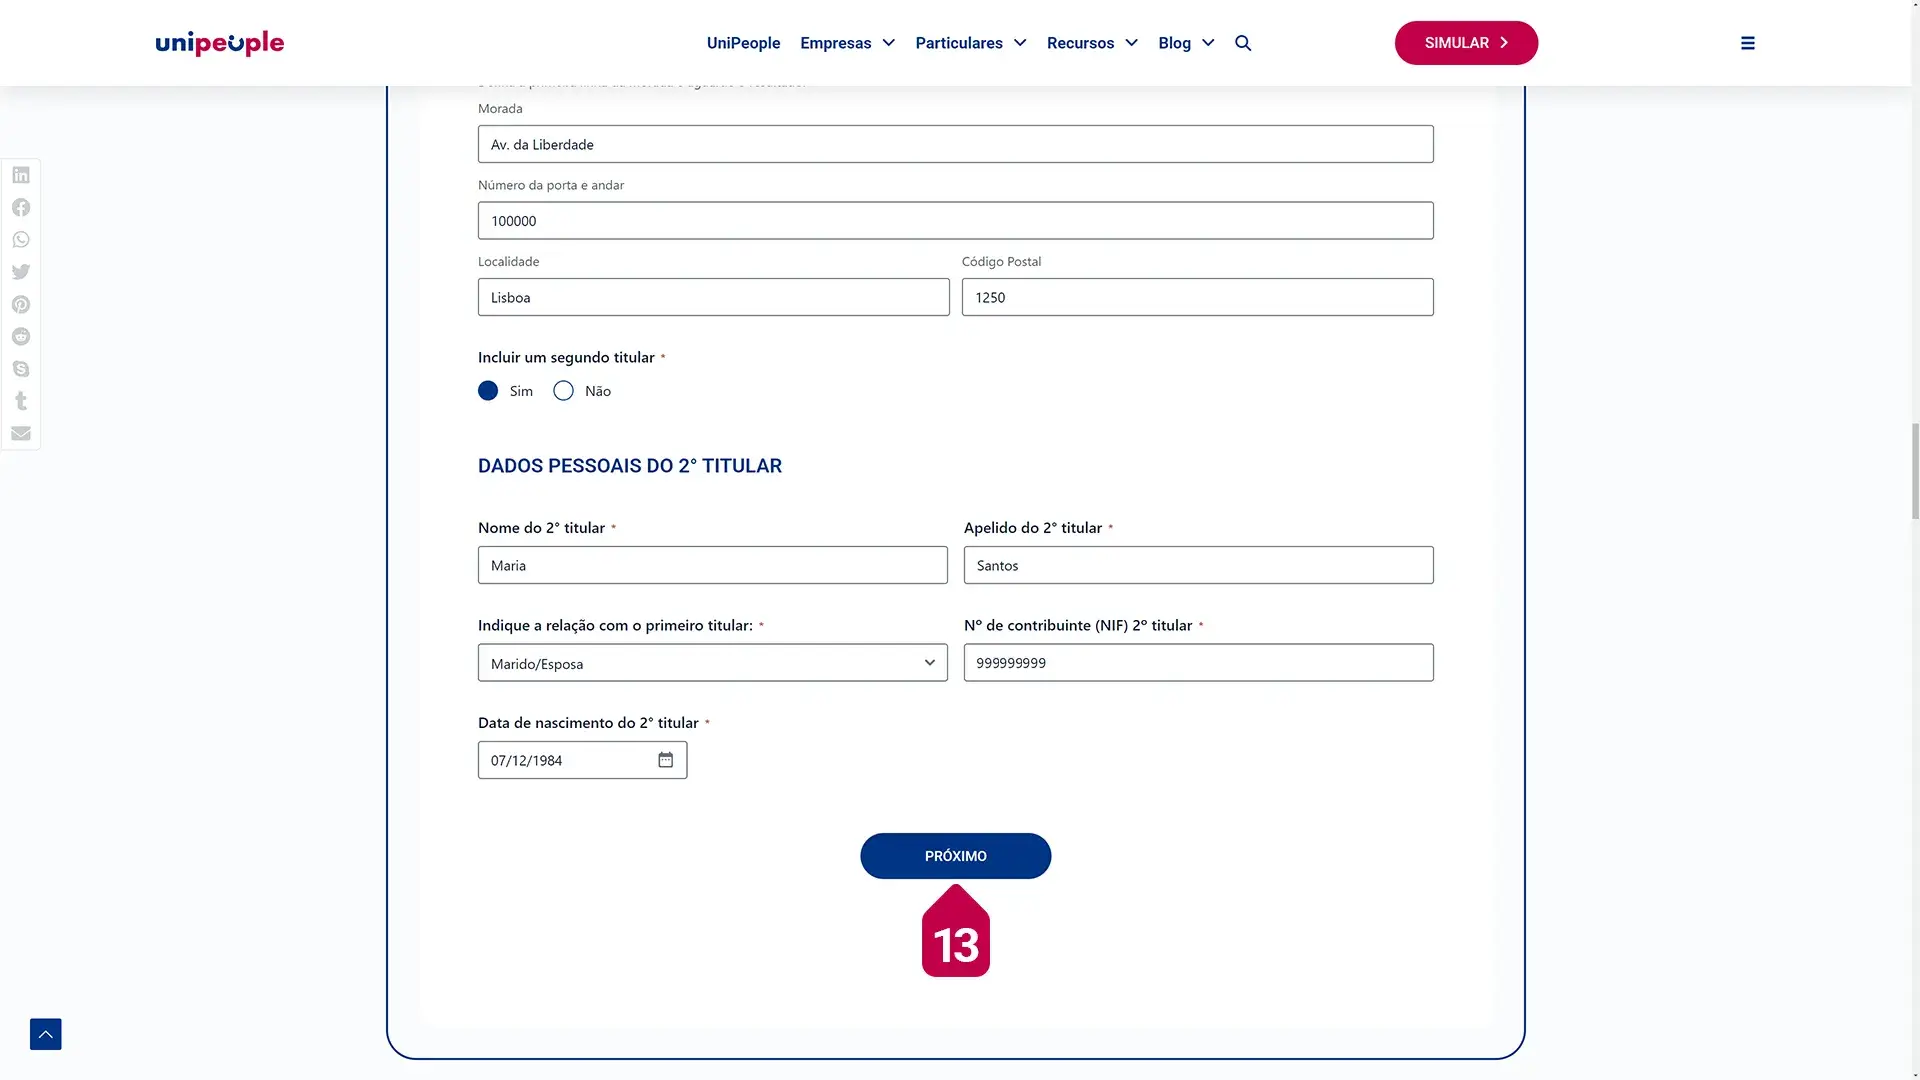Open the birth date calendar picker
Viewport: 1920px width, 1080px height.
pos(666,760)
